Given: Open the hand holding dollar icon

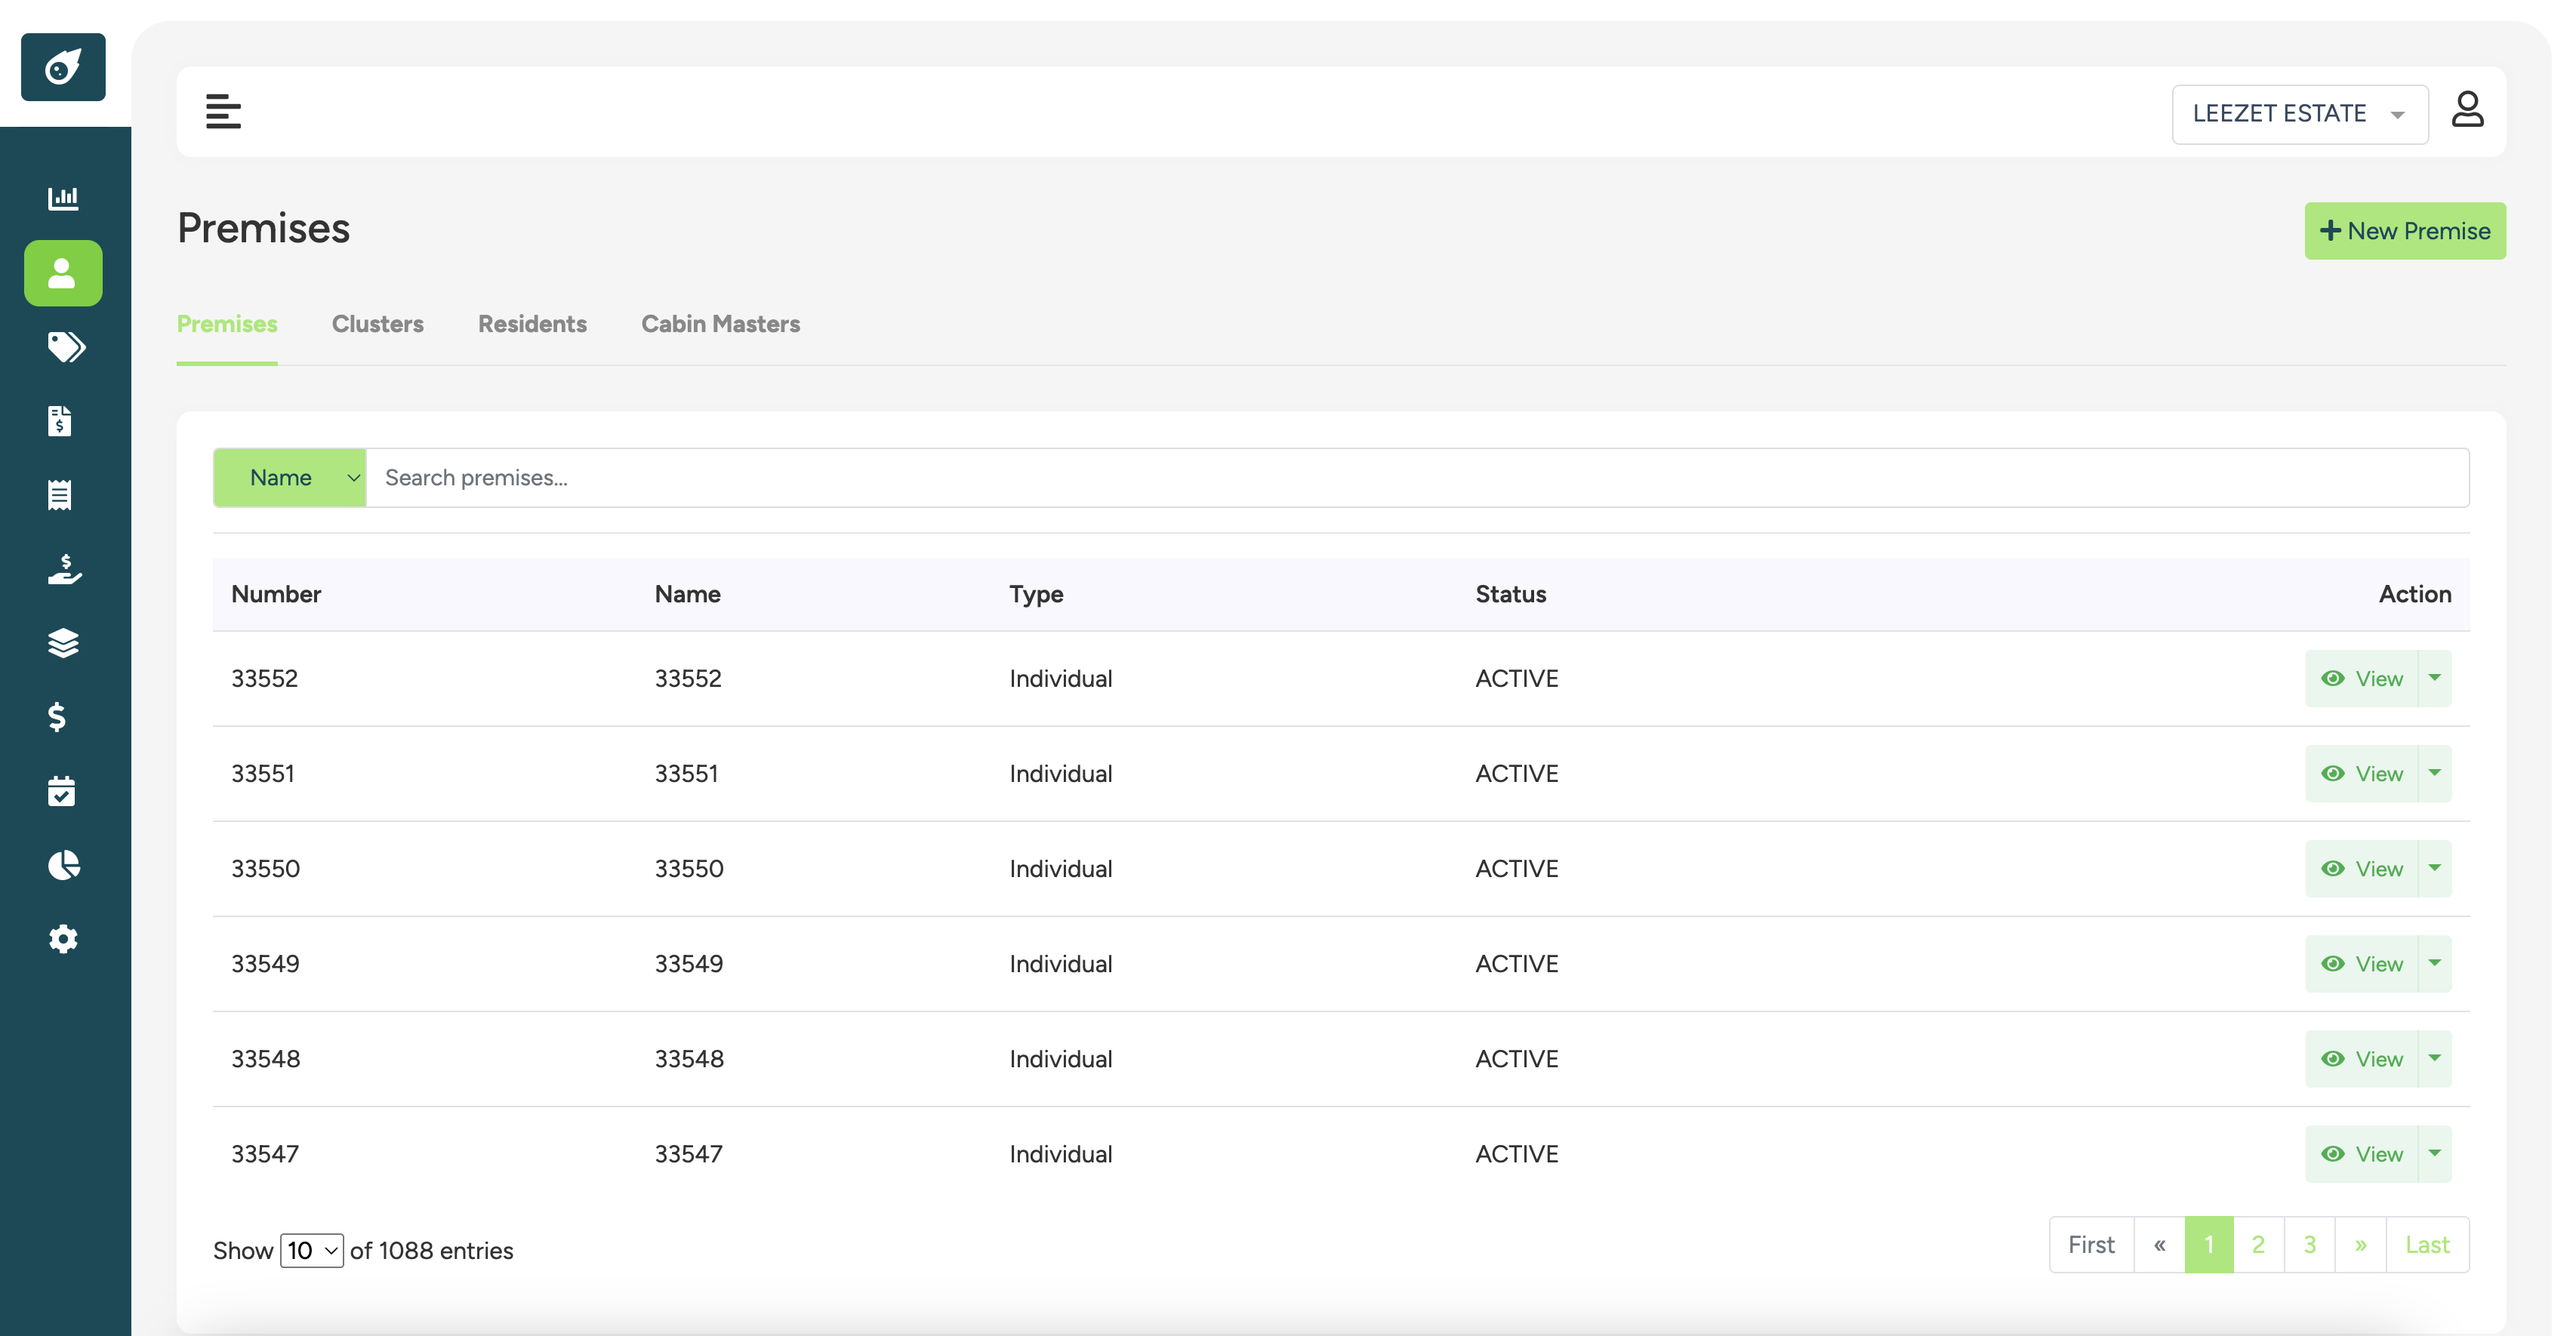Looking at the screenshot, I should [x=65, y=569].
